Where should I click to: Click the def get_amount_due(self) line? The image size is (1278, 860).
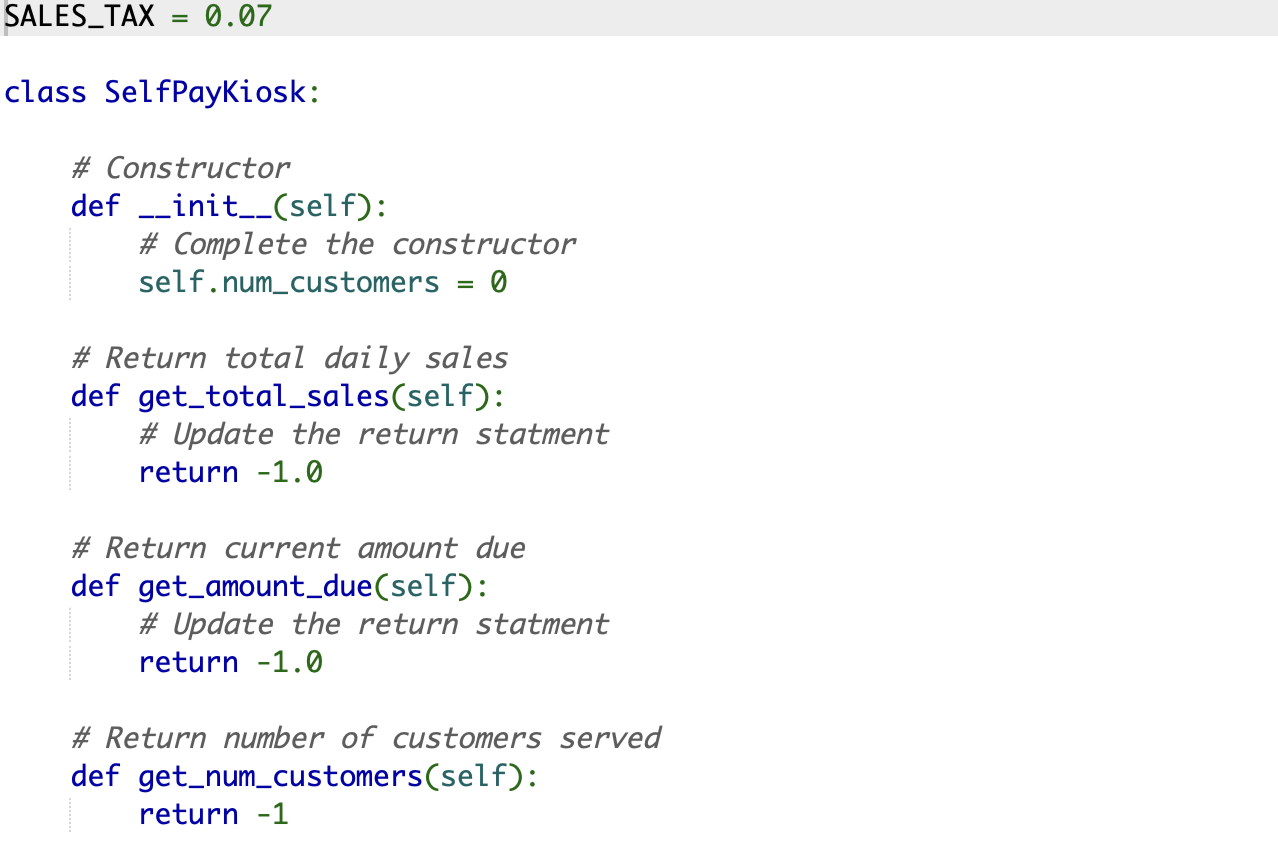coord(280,587)
